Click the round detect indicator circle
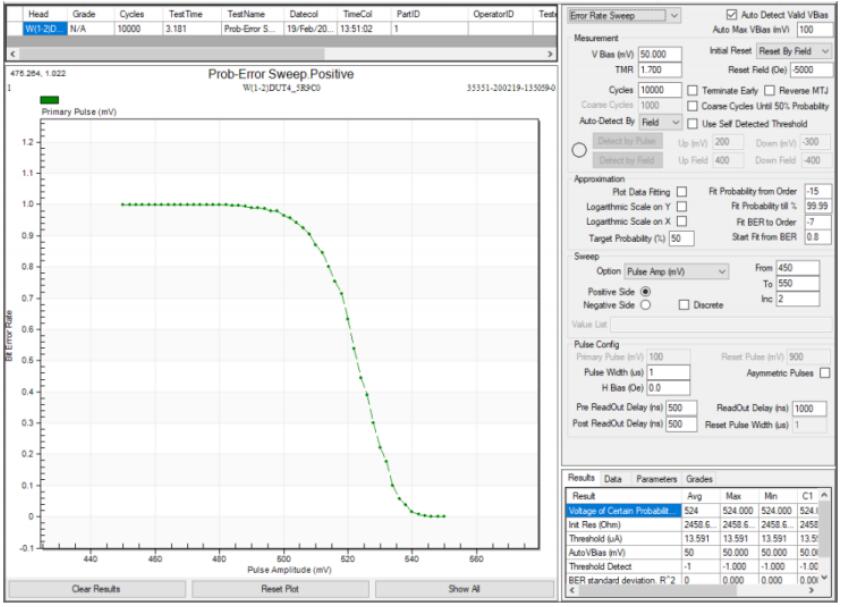This screenshot has width=843, height=607. tap(580, 151)
